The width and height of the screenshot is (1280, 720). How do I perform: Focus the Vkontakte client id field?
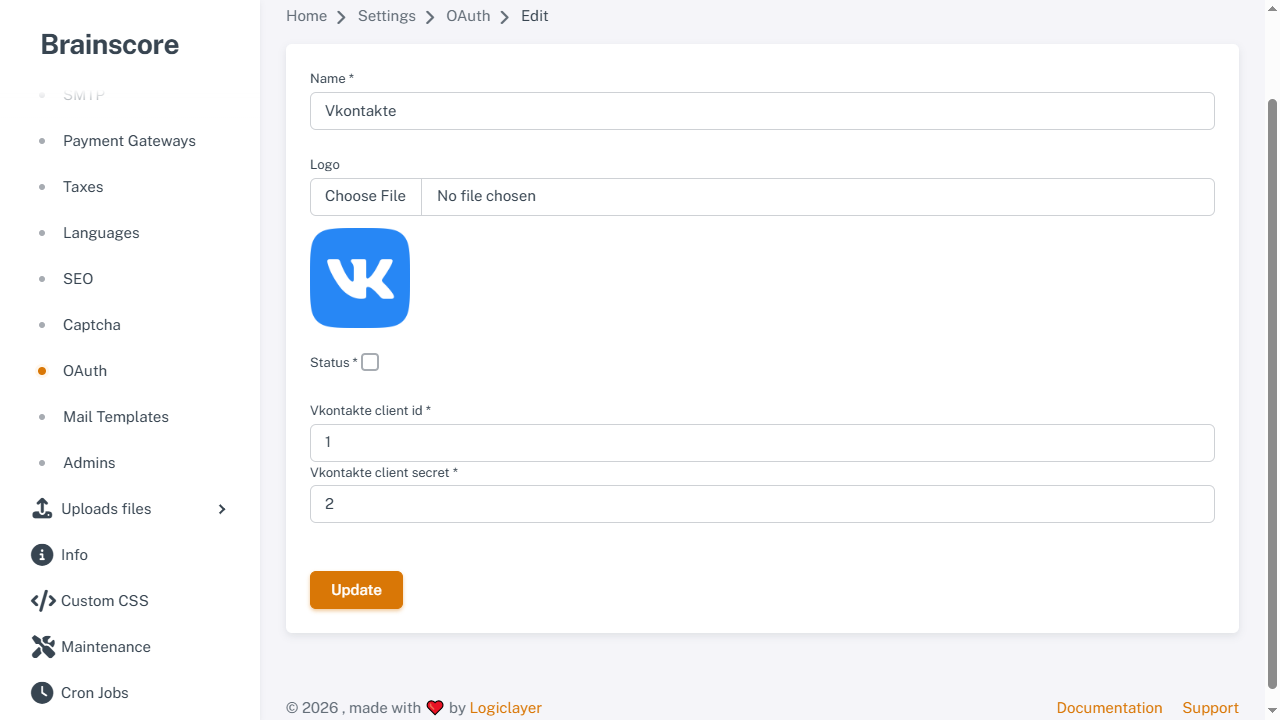(x=762, y=443)
